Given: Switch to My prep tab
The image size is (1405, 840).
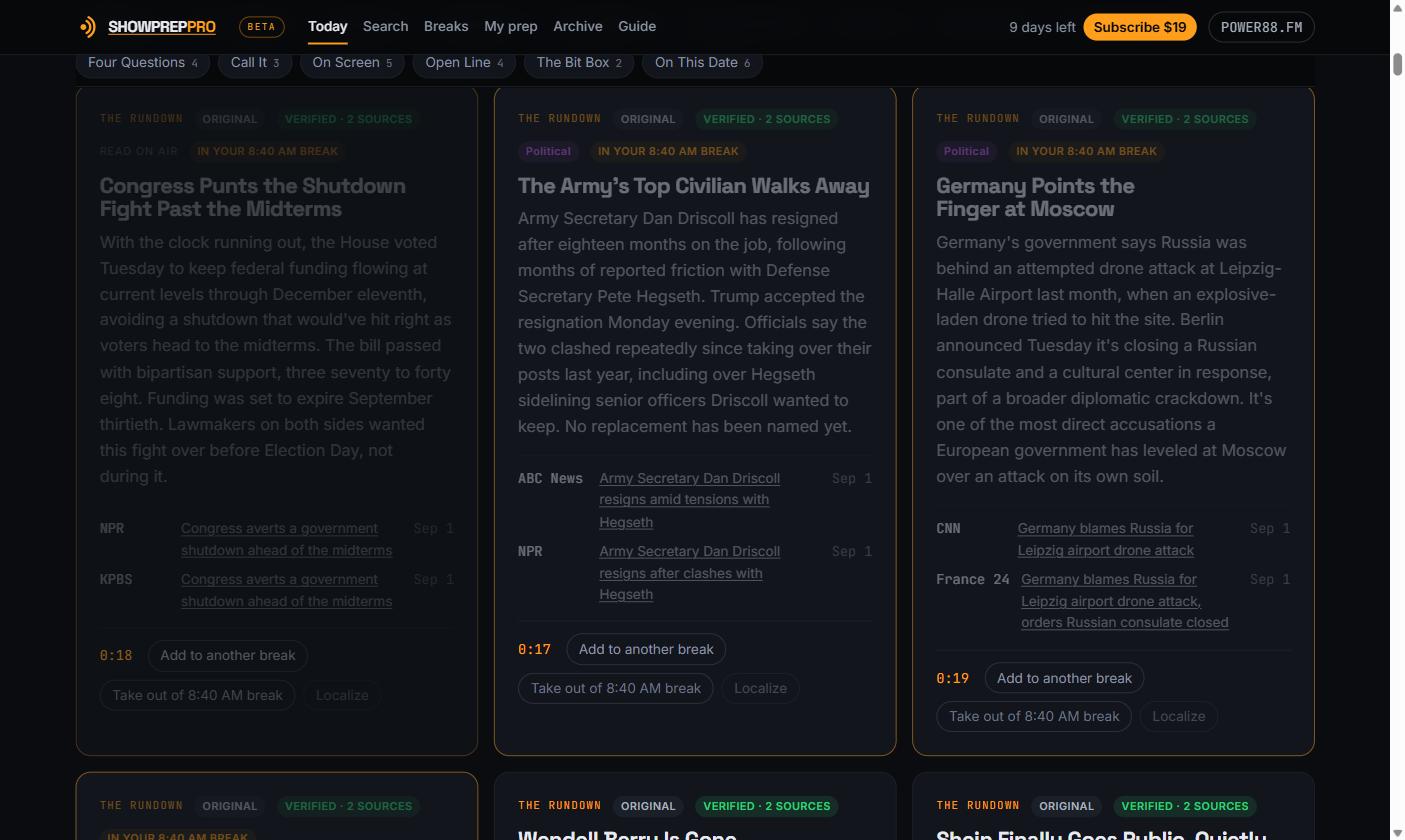Looking at the screenshot, I should (510, 26).
